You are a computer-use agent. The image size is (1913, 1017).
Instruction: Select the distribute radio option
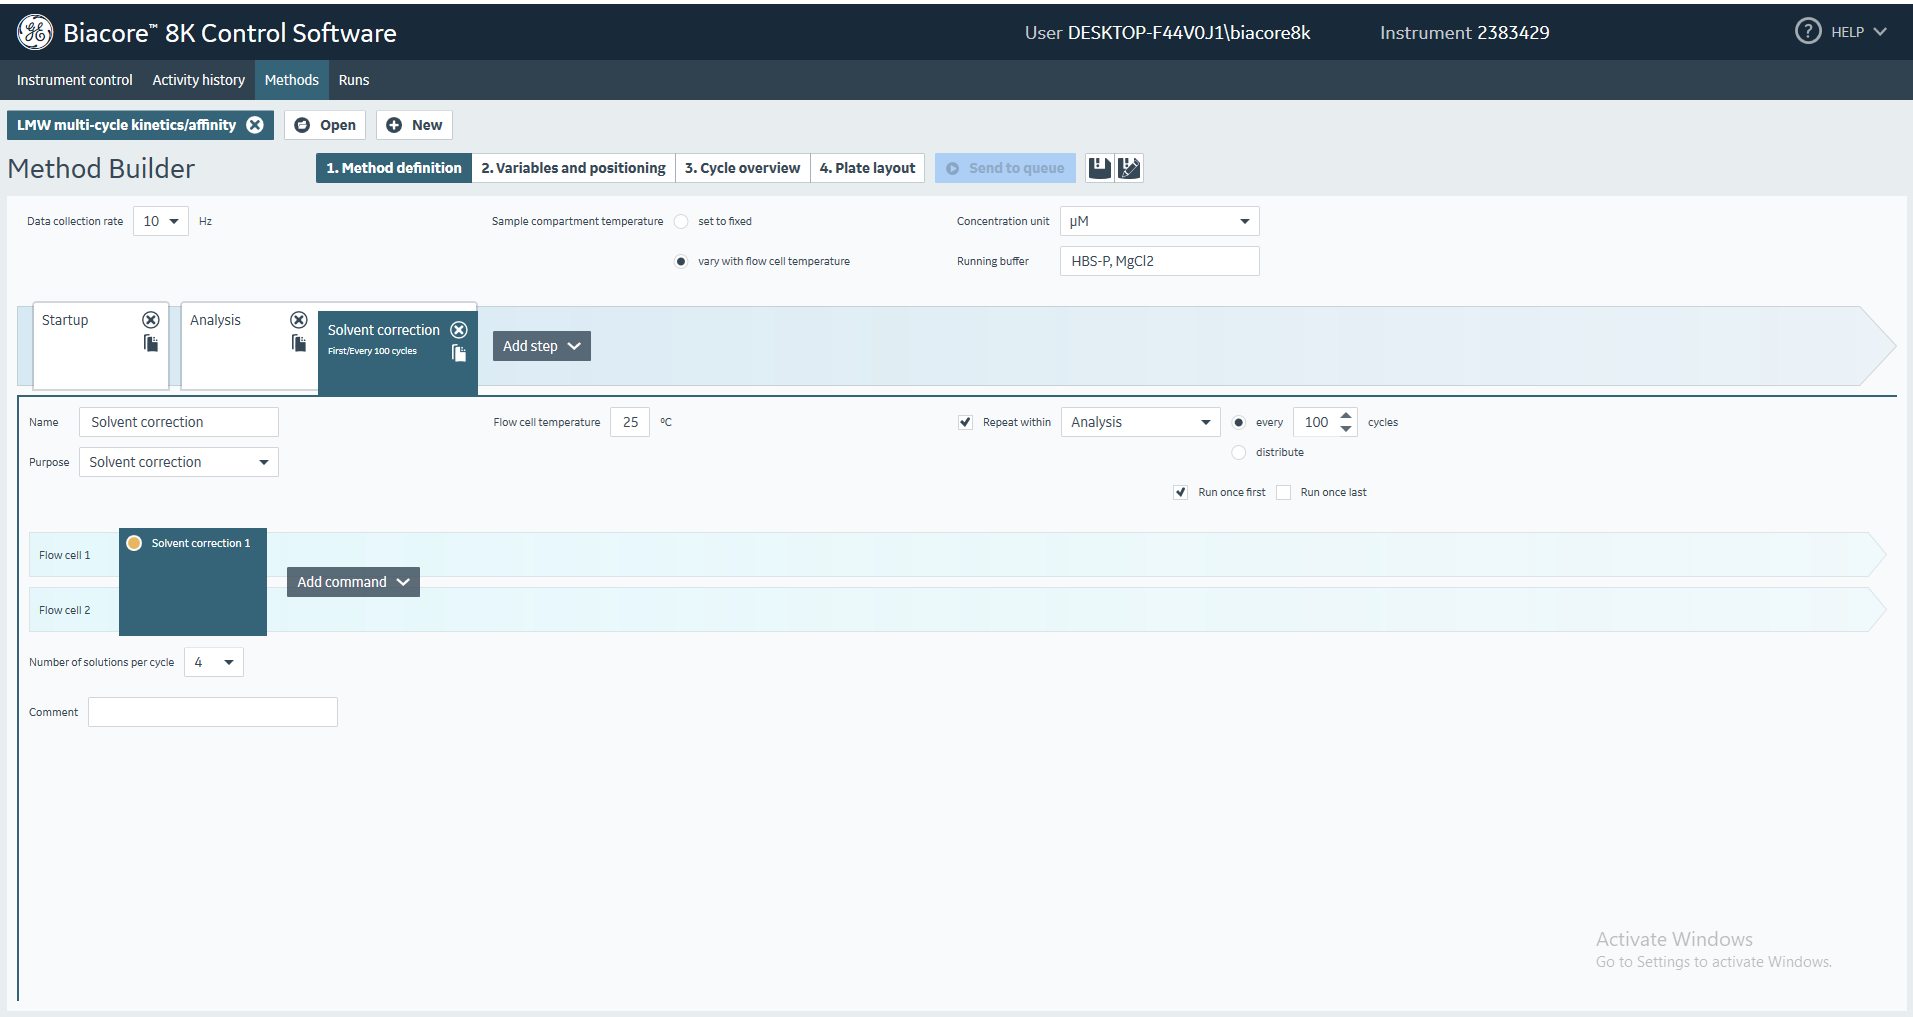click(x=1239, y=452)
